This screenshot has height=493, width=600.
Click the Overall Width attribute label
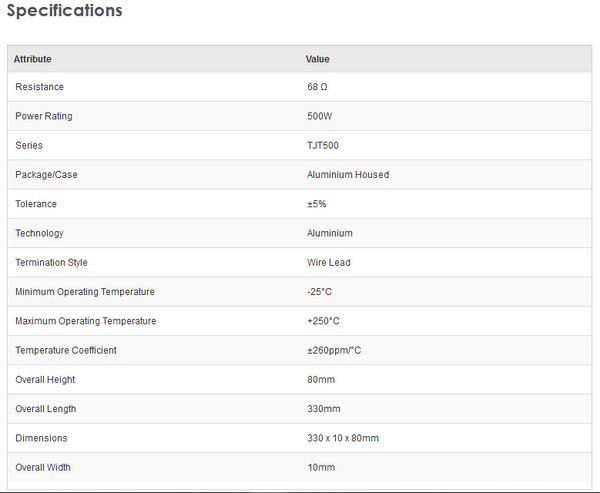pyautogui.click(x=43, y=467)
